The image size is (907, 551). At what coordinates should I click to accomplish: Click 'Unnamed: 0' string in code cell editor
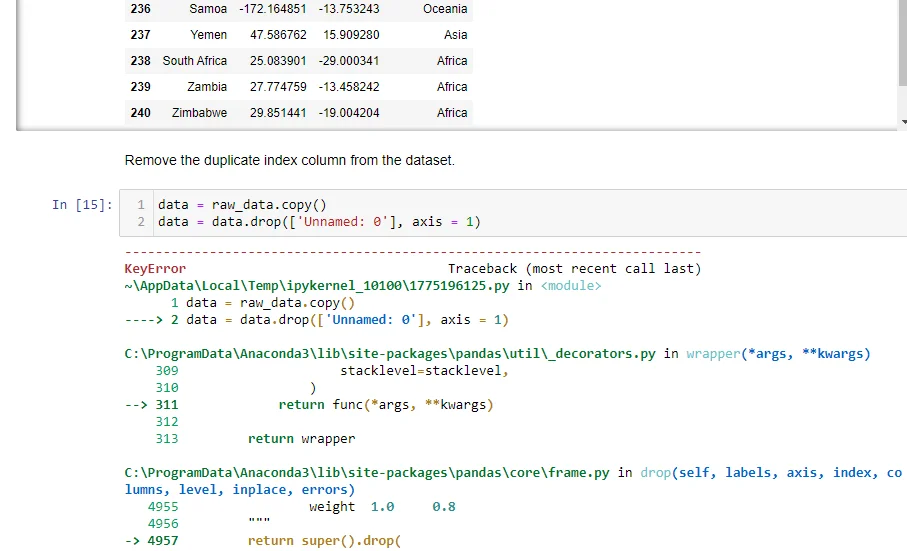[358, 221]
